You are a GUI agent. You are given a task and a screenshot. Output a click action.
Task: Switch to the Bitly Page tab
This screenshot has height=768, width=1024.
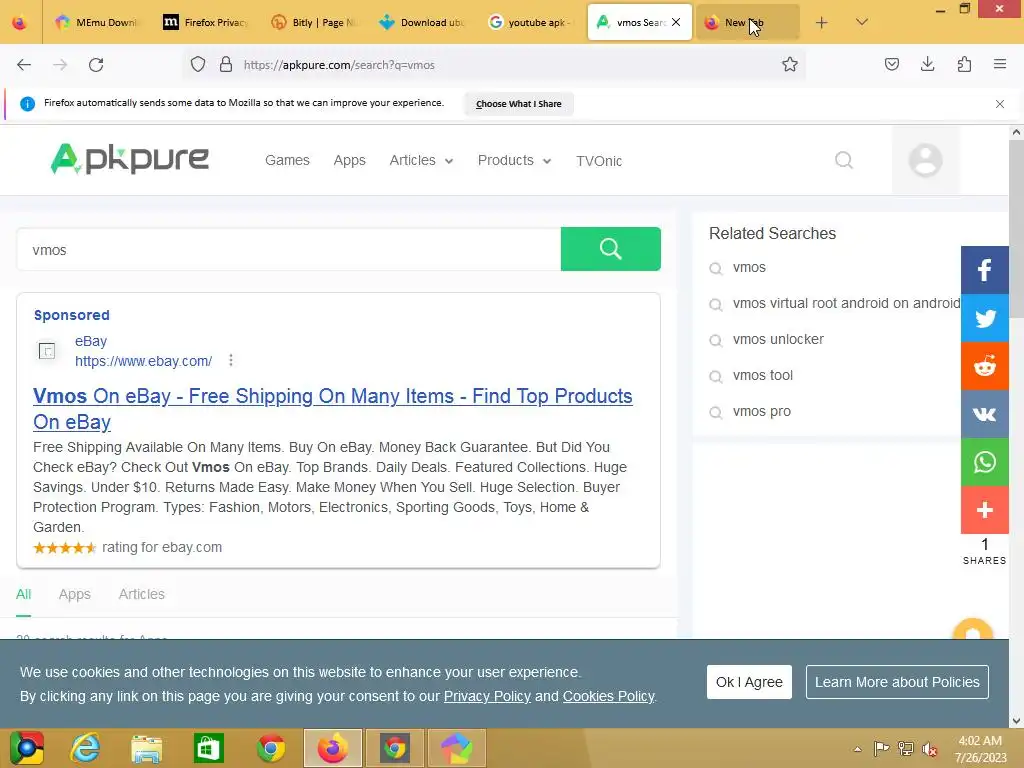click(314, 22)
